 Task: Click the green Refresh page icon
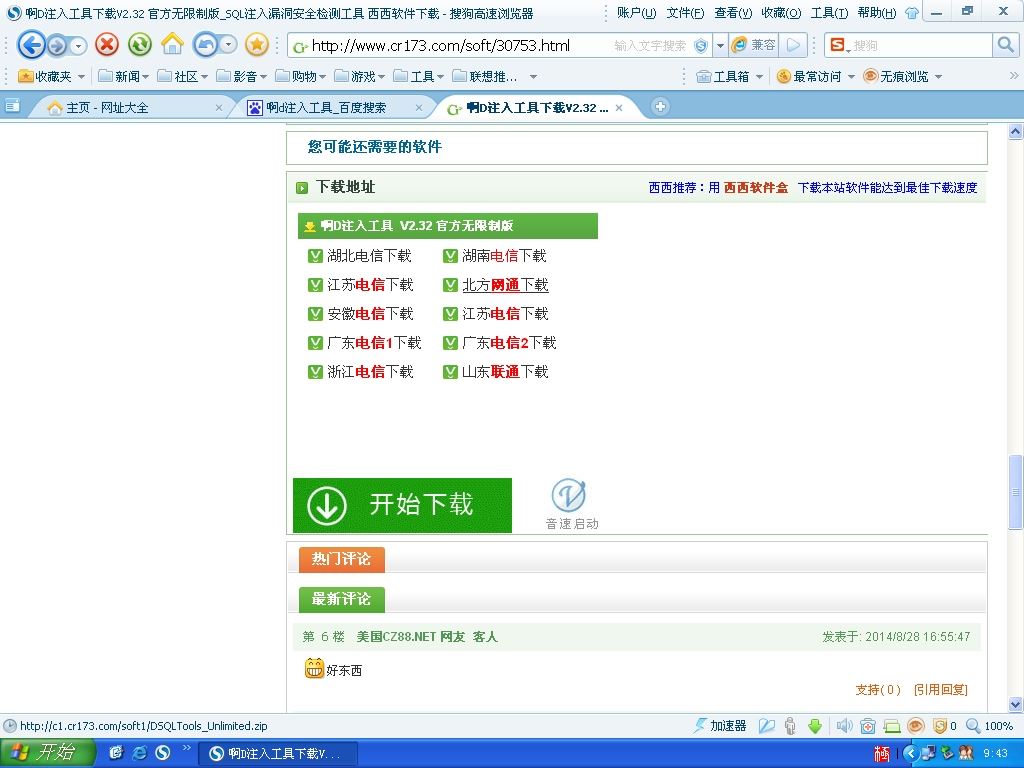point(140,44)
